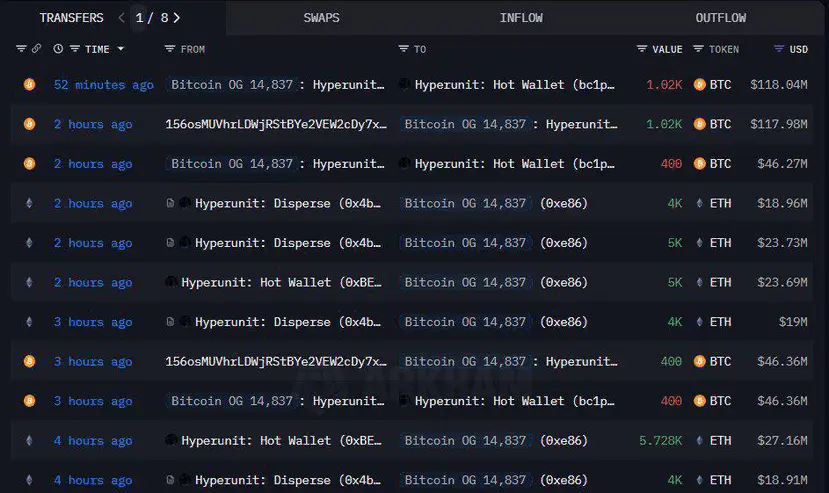829x493 pixels.
Task: Select the $117.98M USD amount
Action: click(779, 124)
